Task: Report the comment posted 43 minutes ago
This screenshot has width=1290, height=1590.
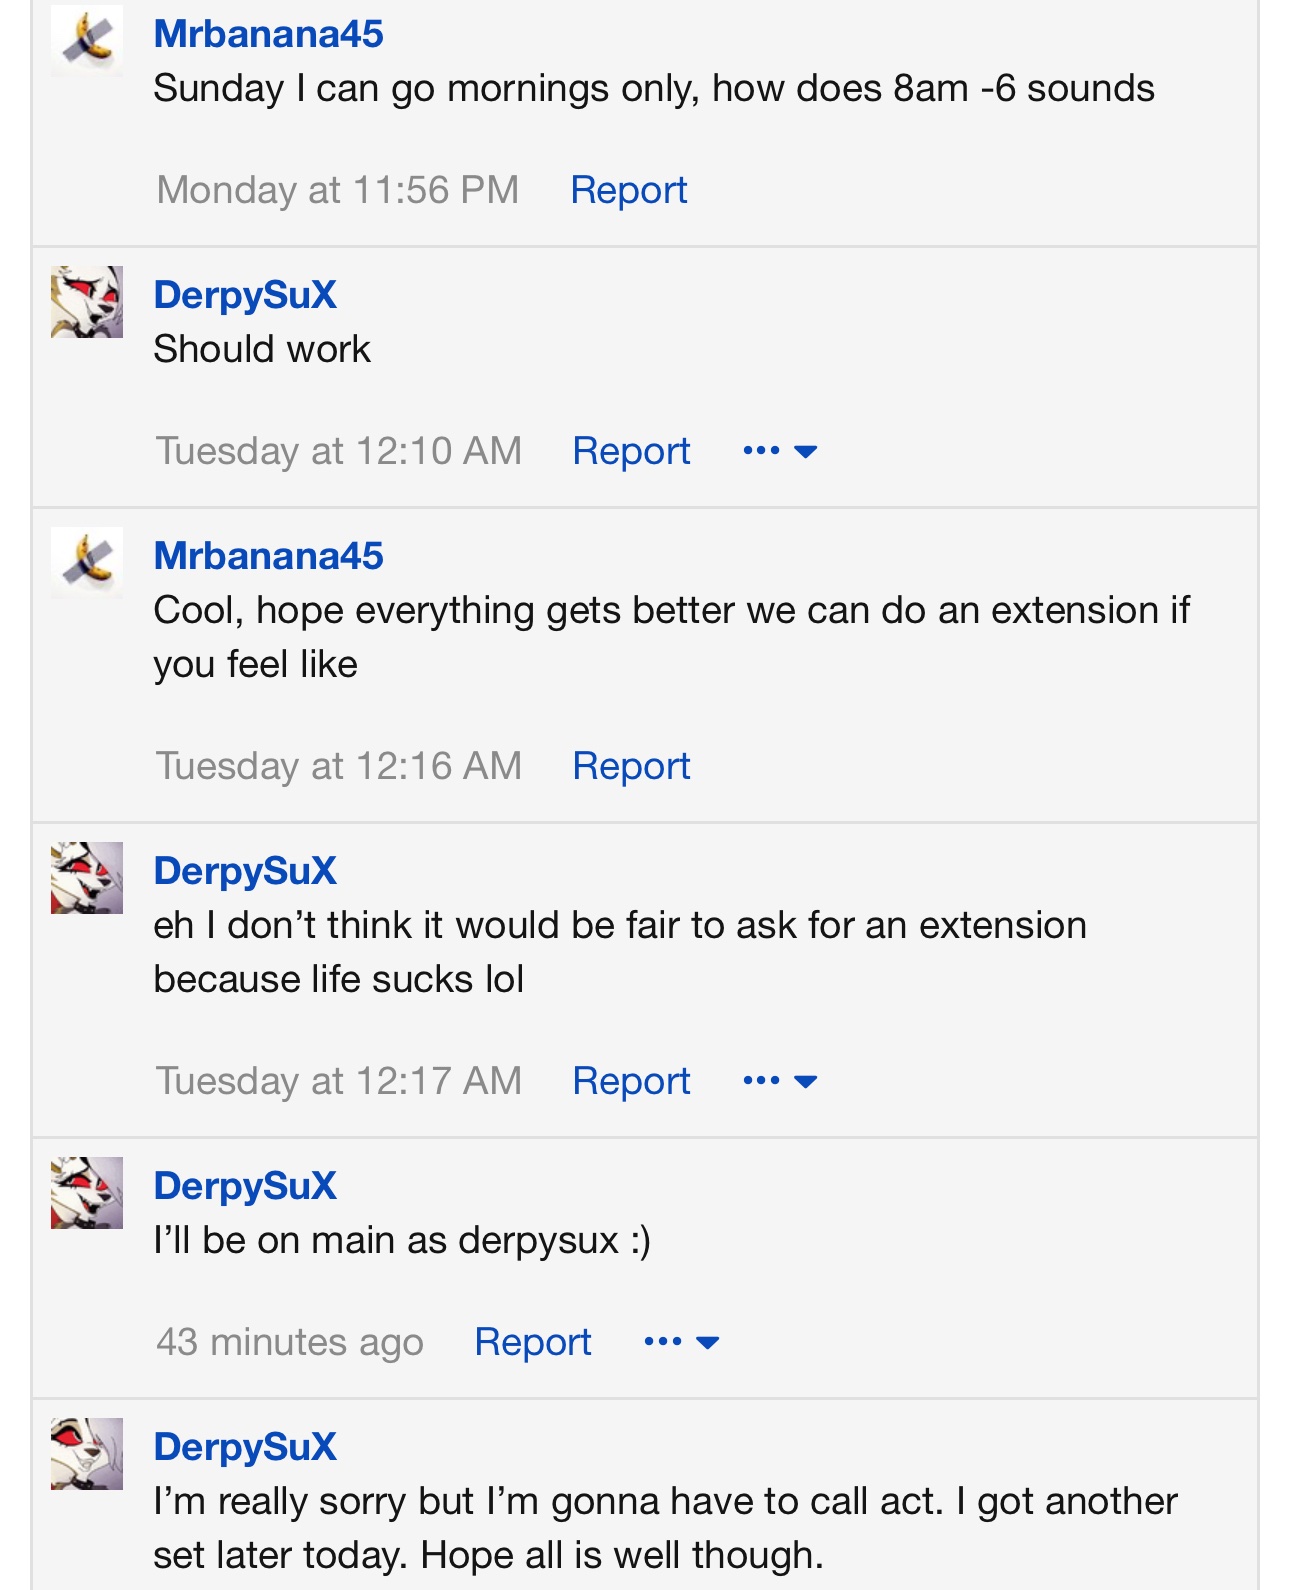Action: coord(533,1342)
